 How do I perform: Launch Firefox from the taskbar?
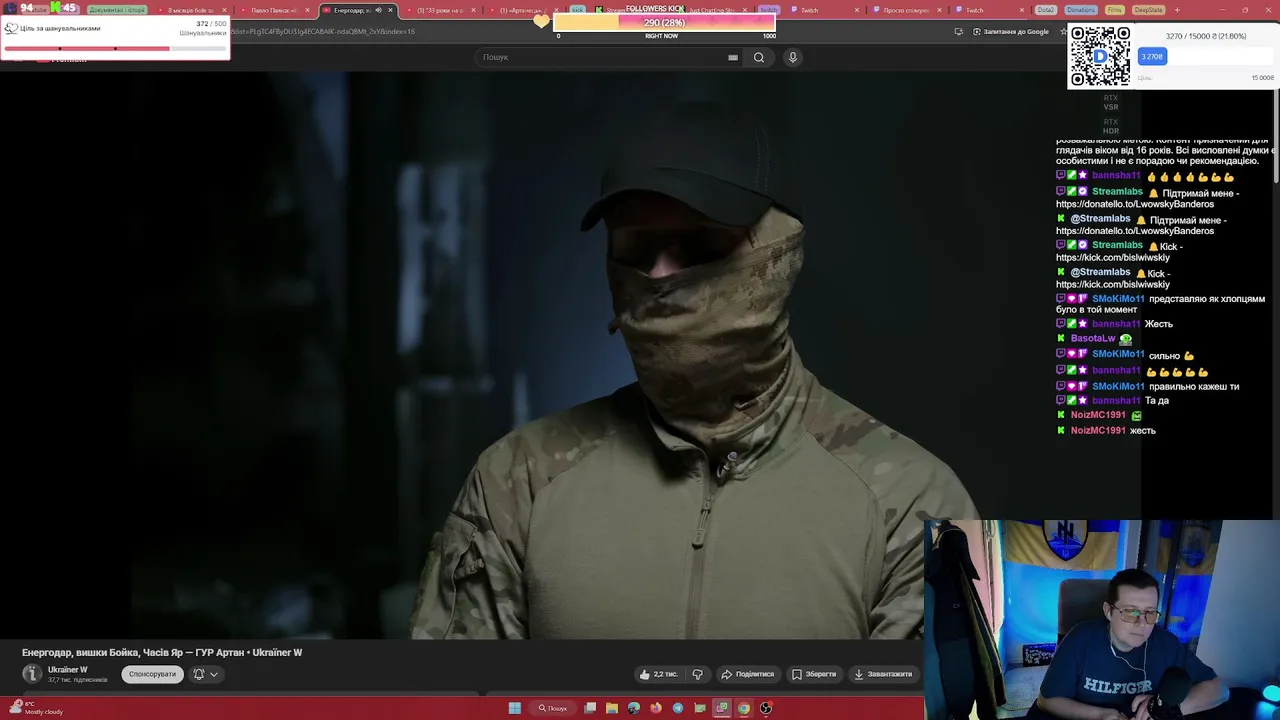(656, 708)
